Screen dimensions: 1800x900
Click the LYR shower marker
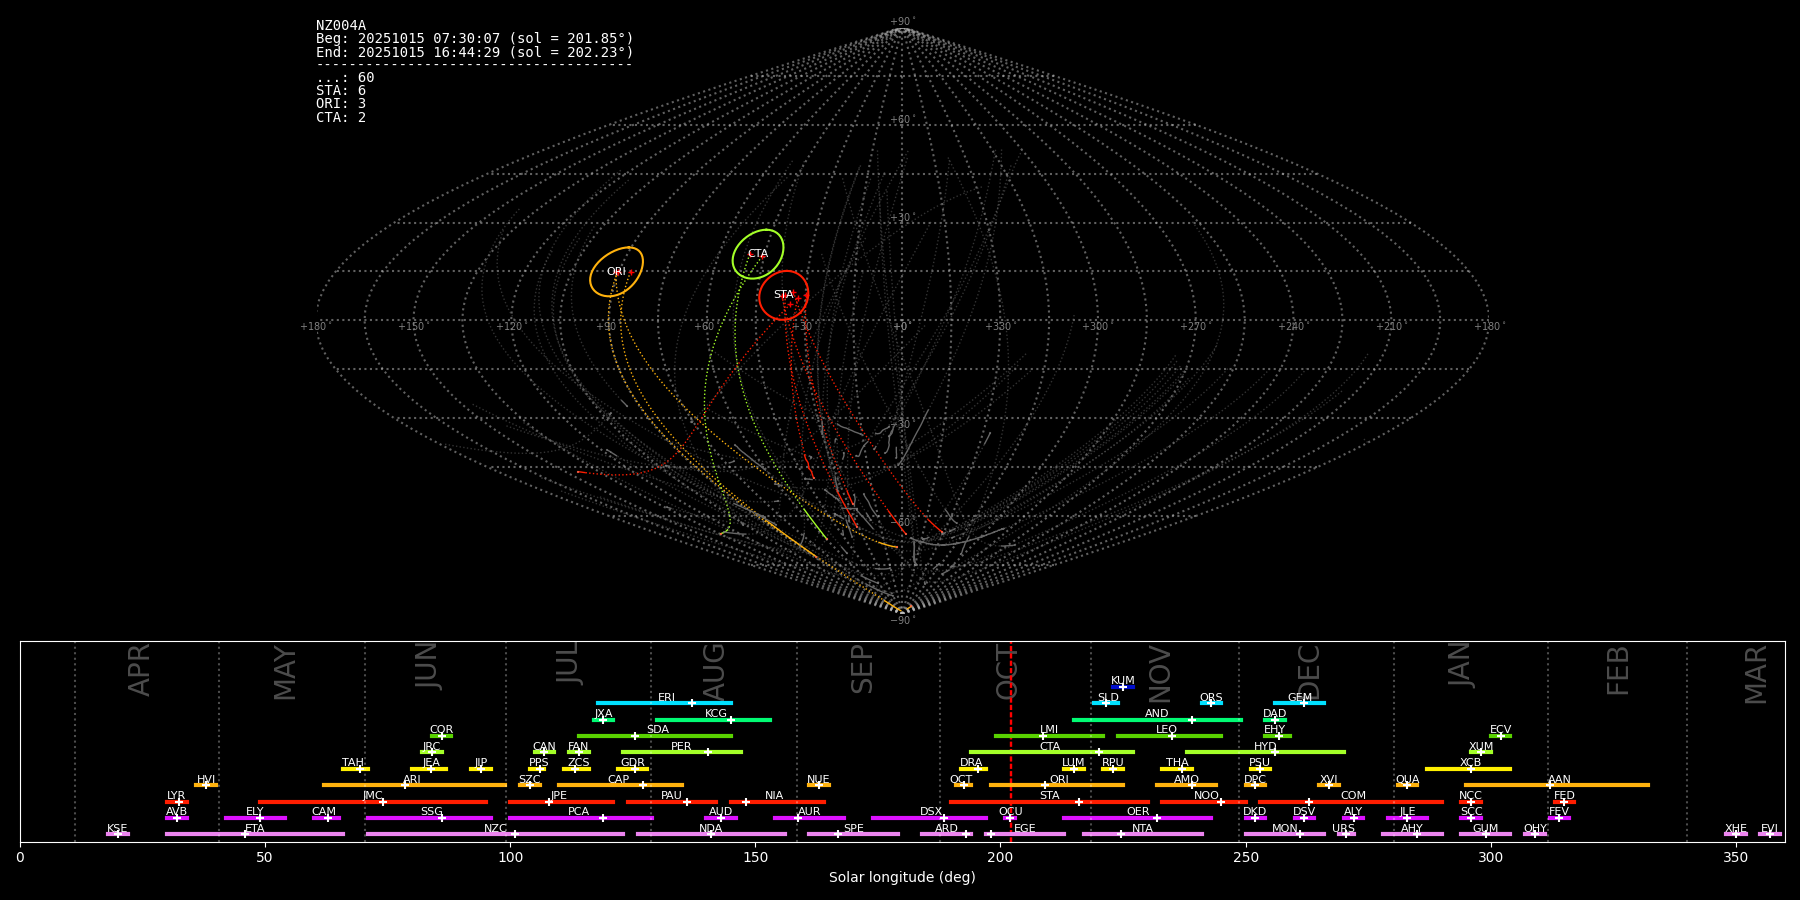(177, 801)
